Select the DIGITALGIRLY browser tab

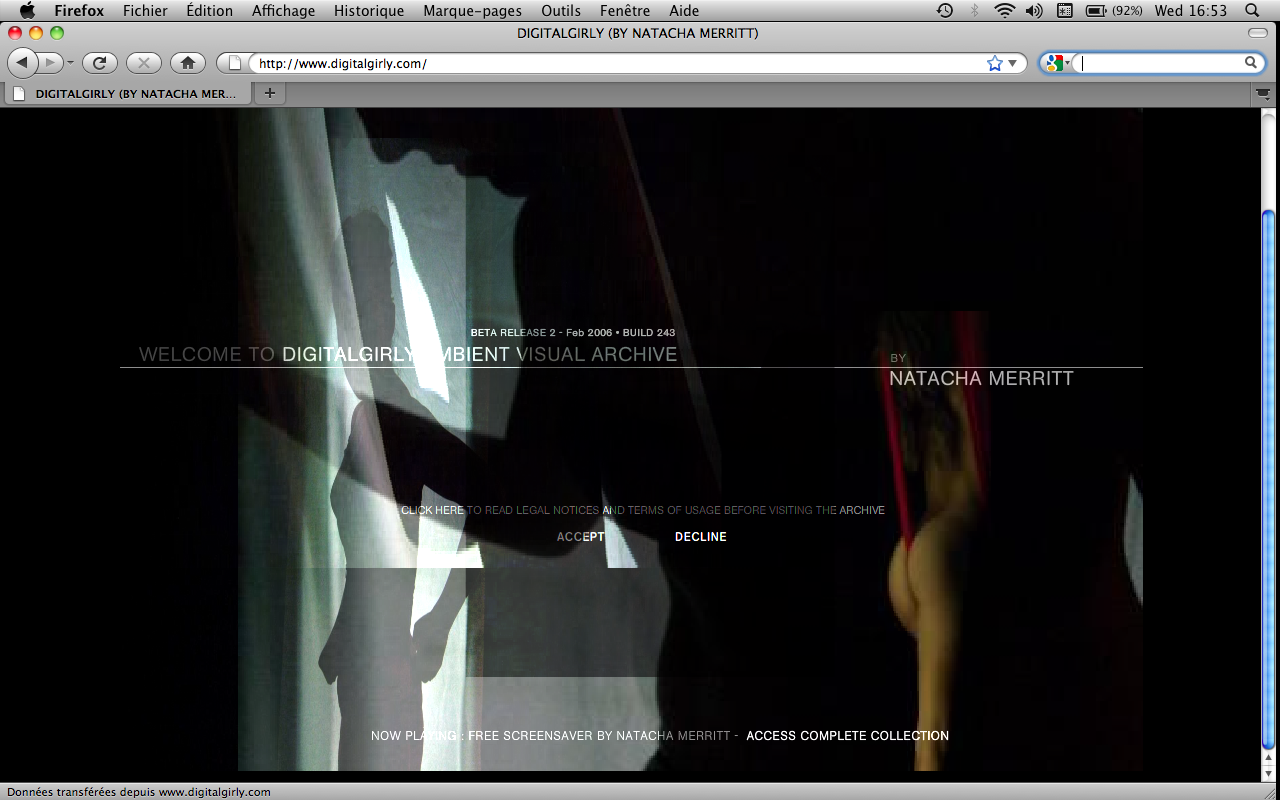(x=126, y=93)
